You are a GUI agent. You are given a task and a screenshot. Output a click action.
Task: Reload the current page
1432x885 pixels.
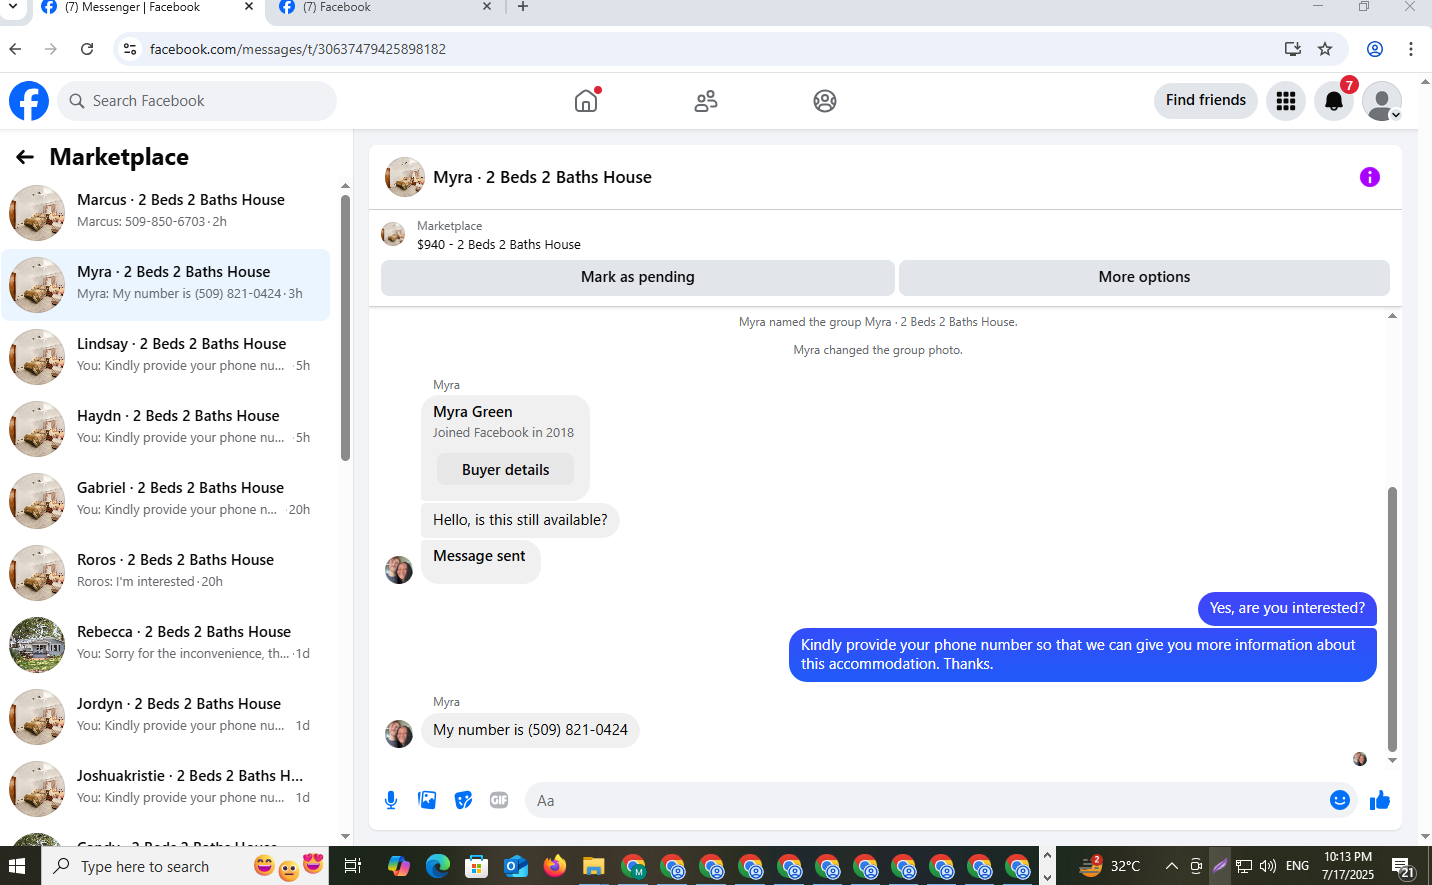coord(87,49)
